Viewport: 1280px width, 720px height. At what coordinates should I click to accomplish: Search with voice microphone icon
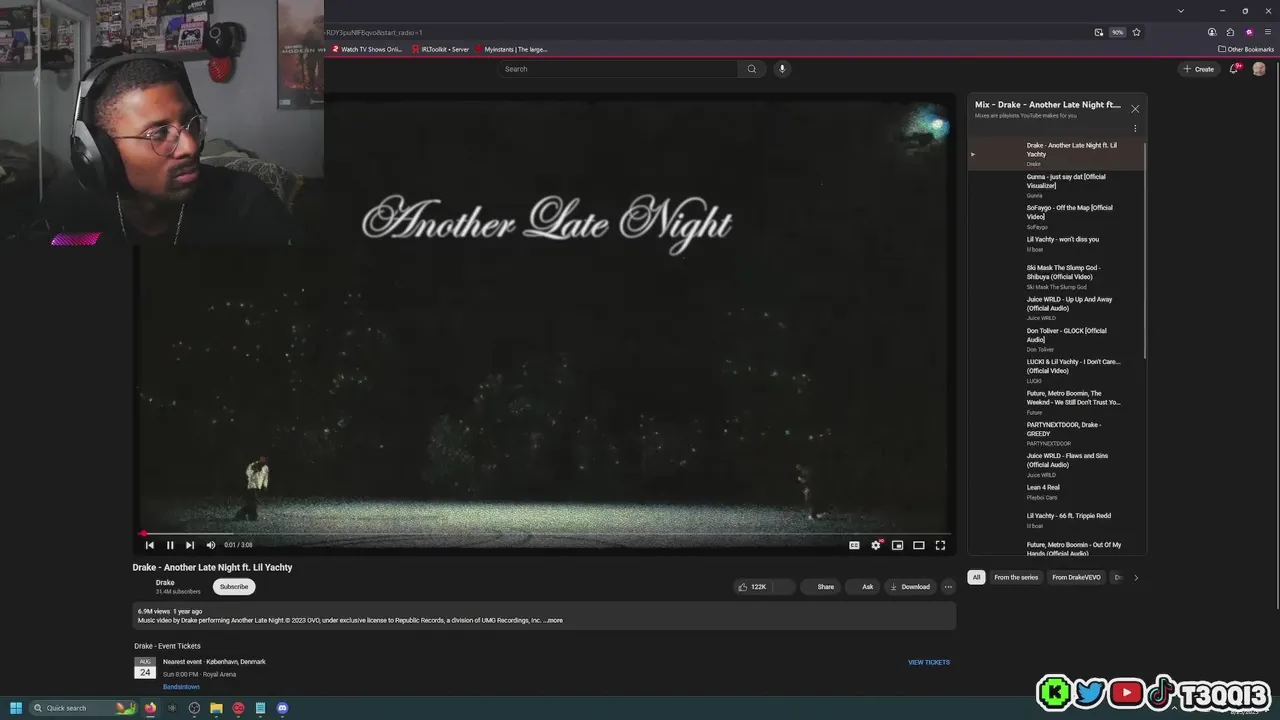(782, 69)
